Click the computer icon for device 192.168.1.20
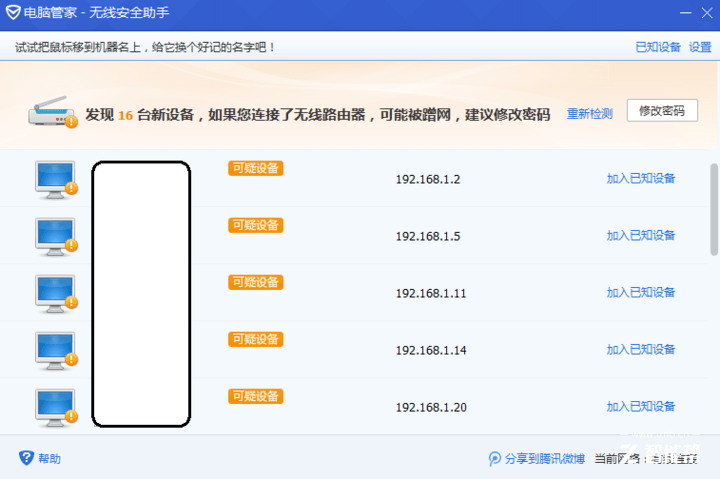The image size is (720, 479). click(x=55, y=406)
